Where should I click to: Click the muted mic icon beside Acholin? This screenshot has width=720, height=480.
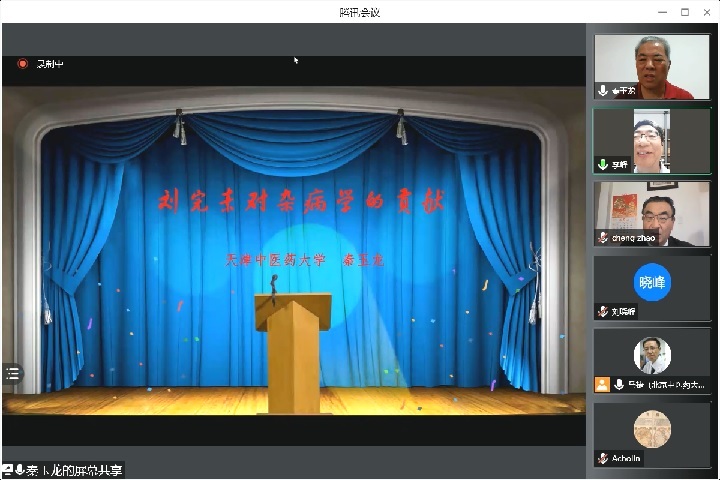tap(603, 458)
